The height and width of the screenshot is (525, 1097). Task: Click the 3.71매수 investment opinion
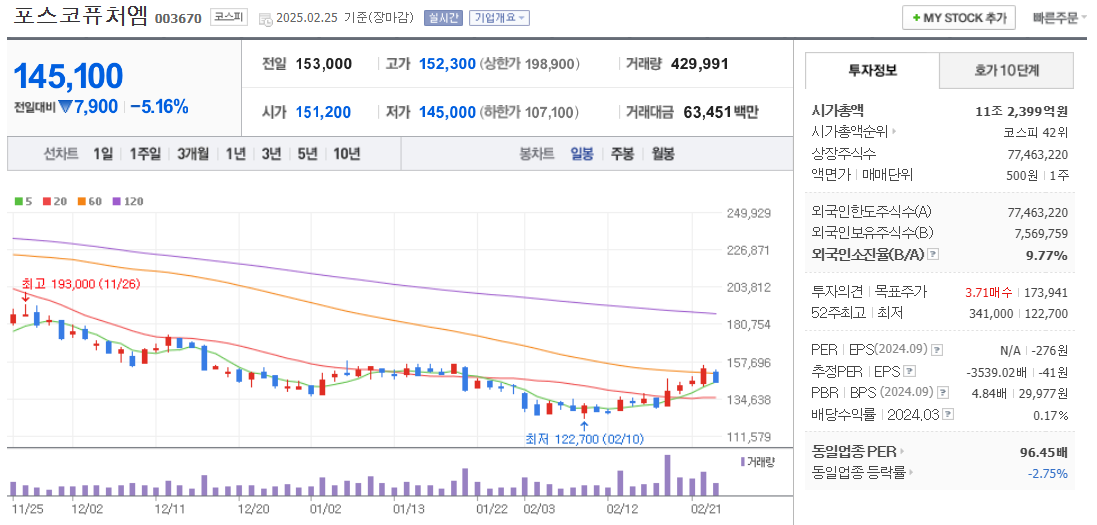pyautogui.click(x=988, y=293)
